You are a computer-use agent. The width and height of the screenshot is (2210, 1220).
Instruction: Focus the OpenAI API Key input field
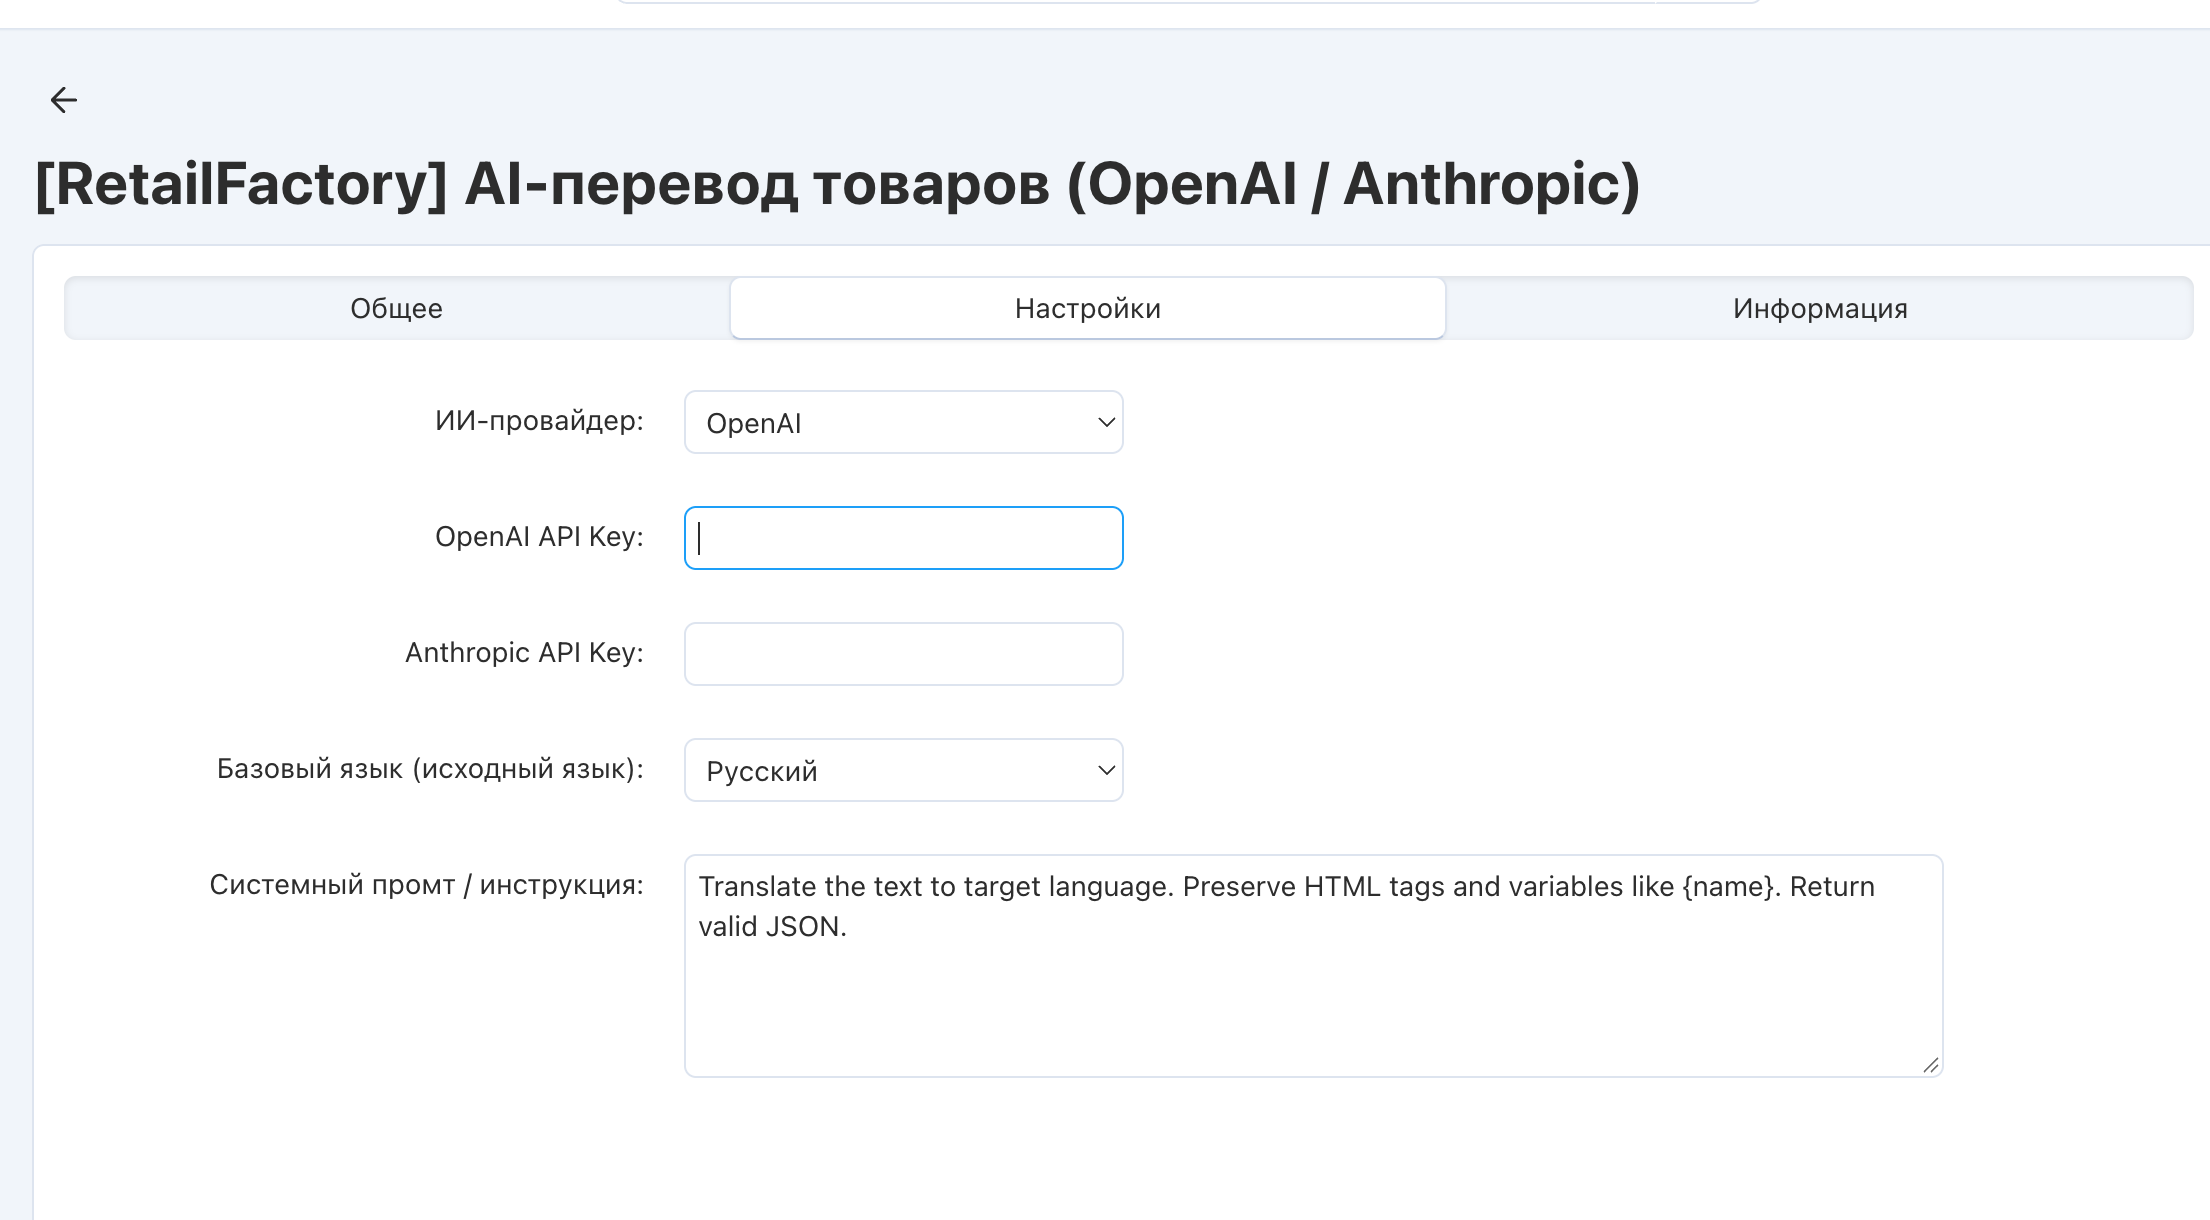(x=904, y=538)
